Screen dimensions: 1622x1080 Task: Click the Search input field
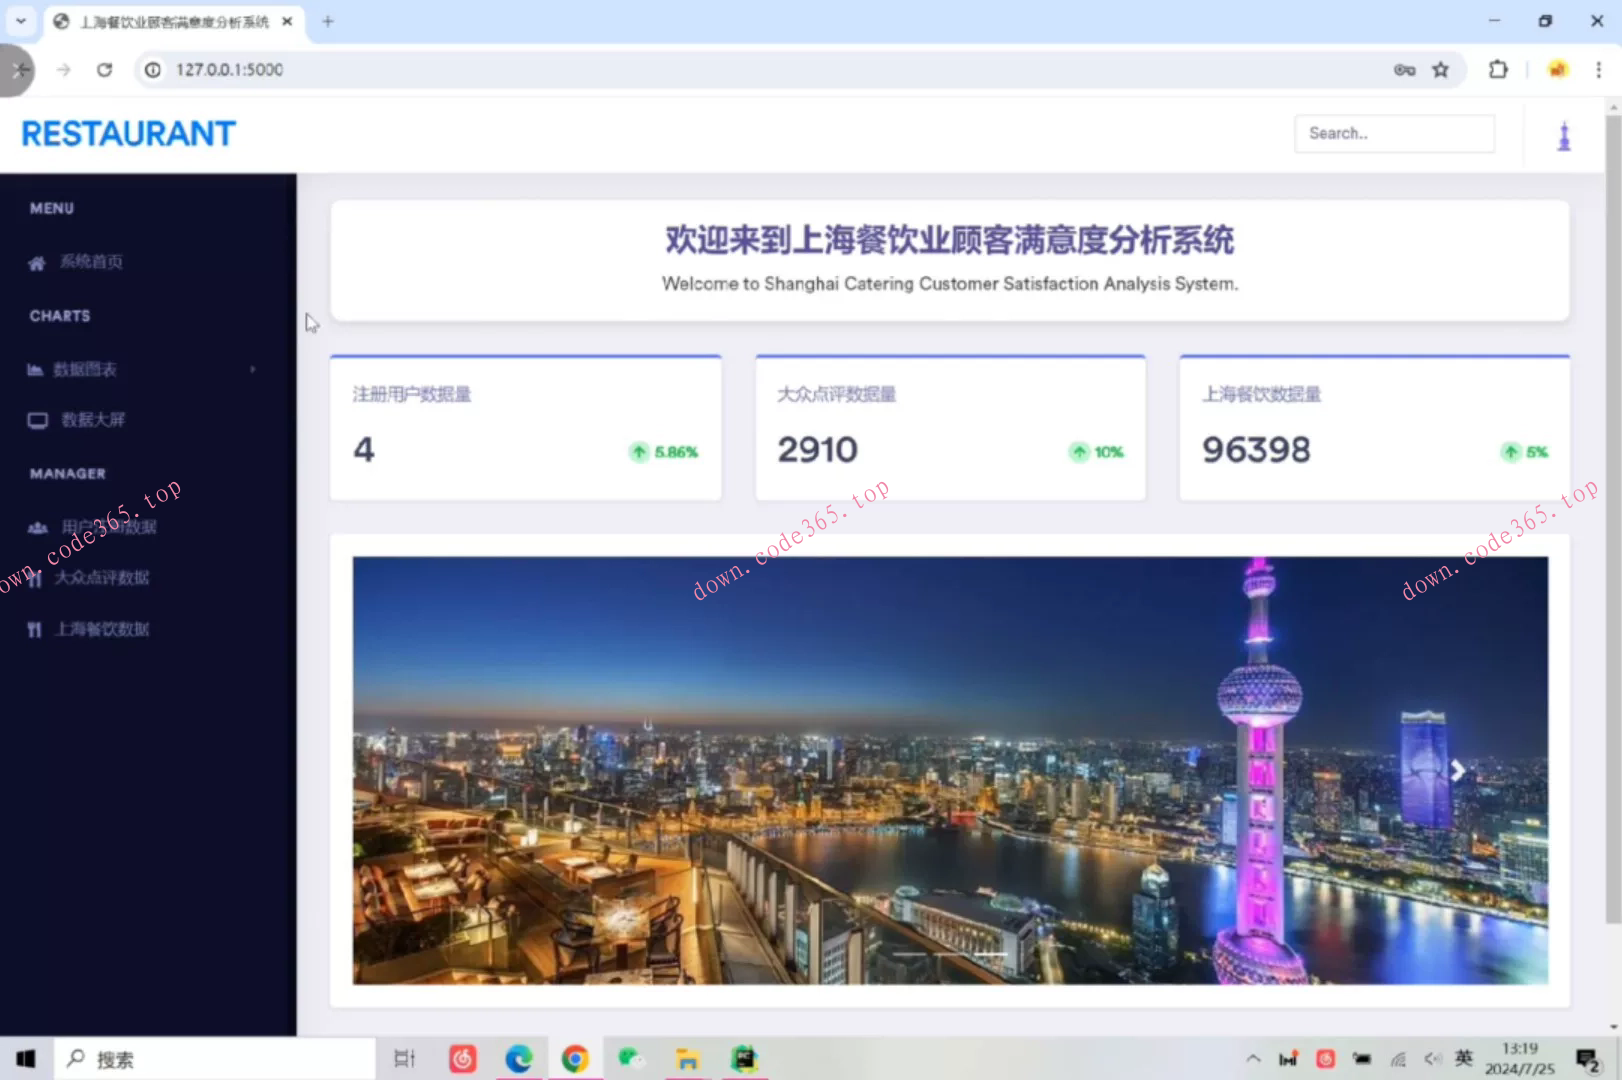(x=1394, y=133)
